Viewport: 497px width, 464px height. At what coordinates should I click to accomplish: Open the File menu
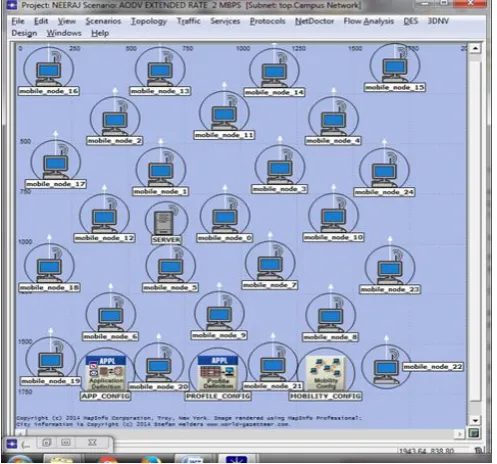click(18, 21)
